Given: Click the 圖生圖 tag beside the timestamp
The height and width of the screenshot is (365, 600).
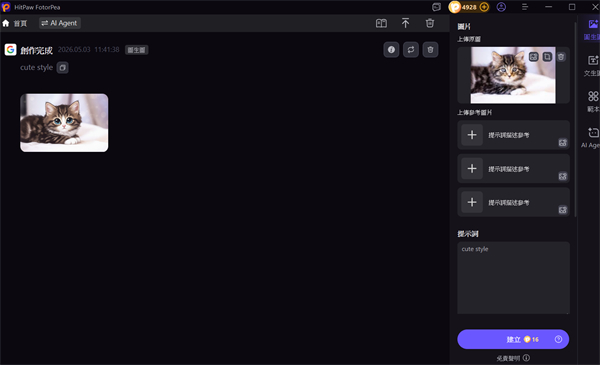Looking at the screenshot, I should point(136,50).
